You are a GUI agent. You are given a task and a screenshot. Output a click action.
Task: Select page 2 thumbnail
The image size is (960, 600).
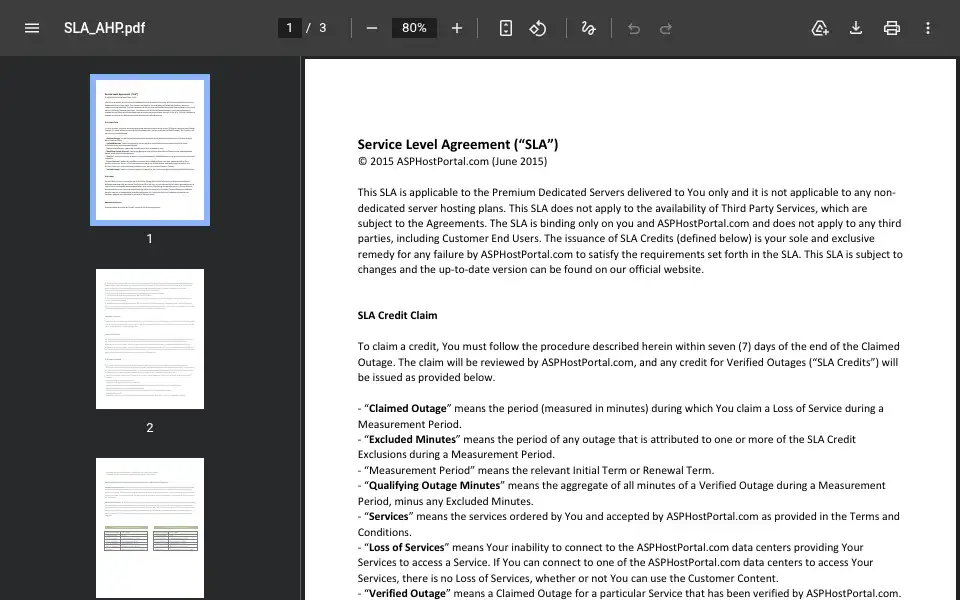pyautogui.click(x=150, y=339)
